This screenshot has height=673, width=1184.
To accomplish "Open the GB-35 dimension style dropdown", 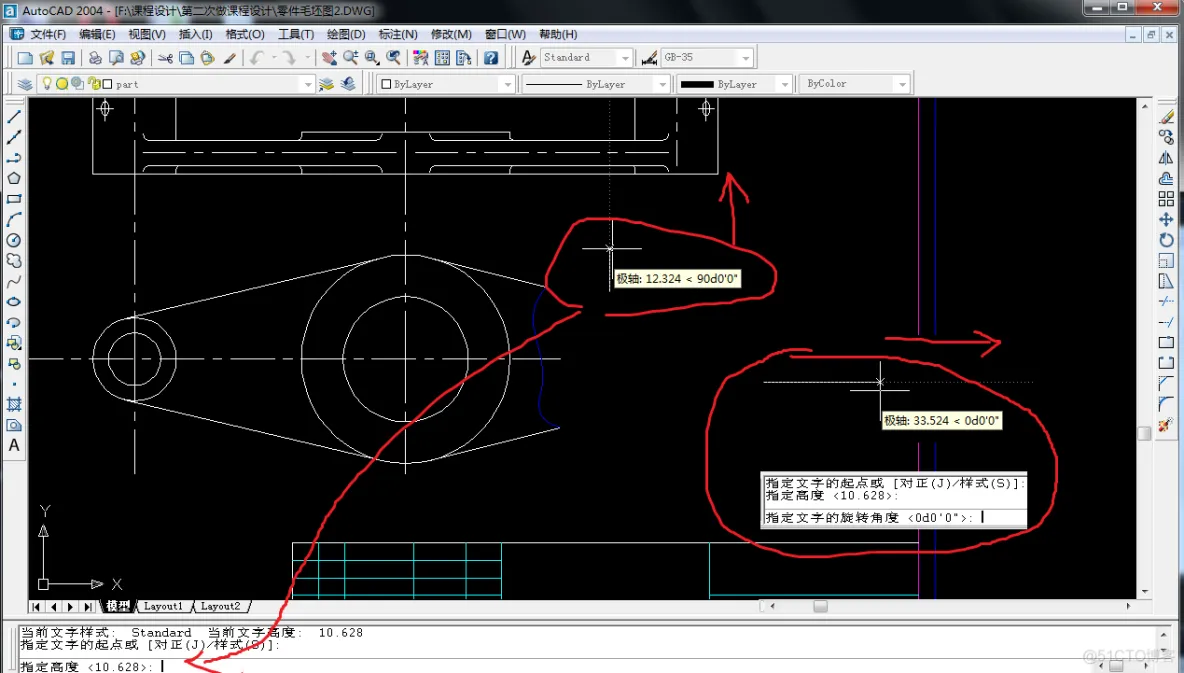I will coord(745,57).
